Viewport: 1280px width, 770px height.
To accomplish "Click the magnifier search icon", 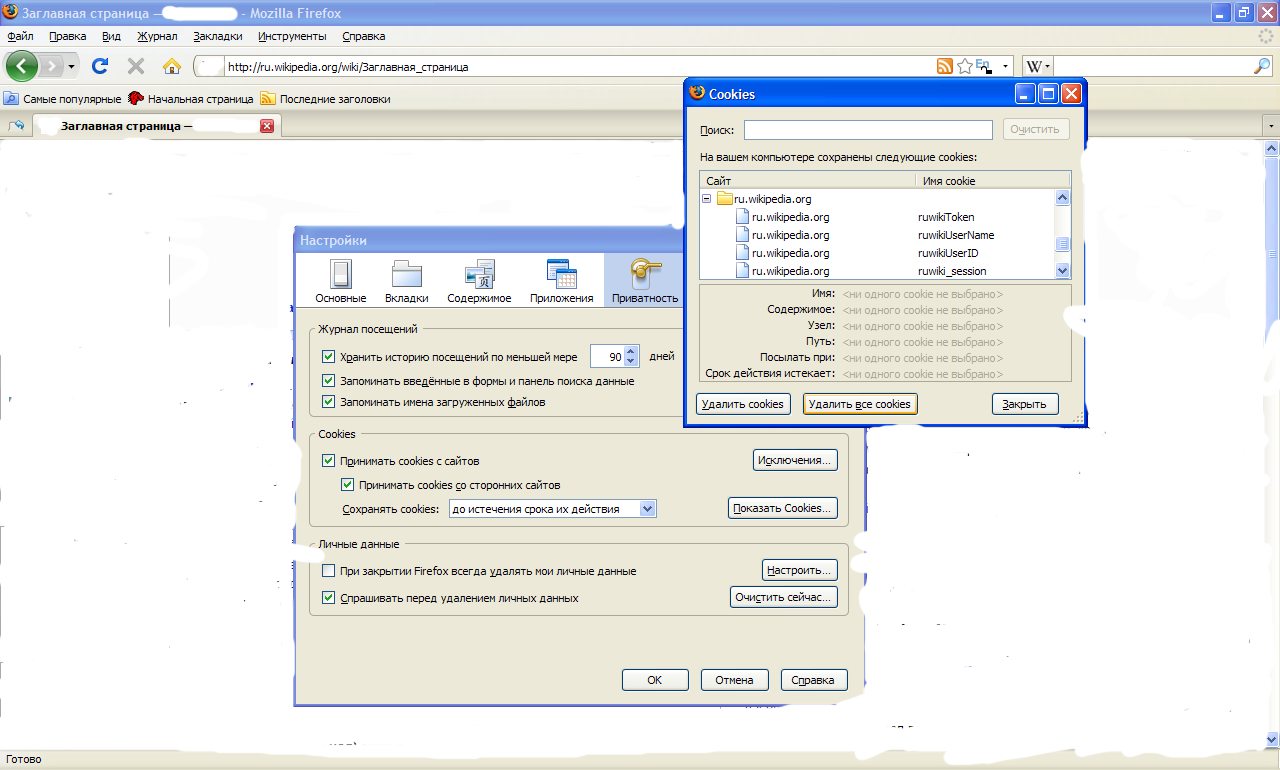I will point(1262,66).
